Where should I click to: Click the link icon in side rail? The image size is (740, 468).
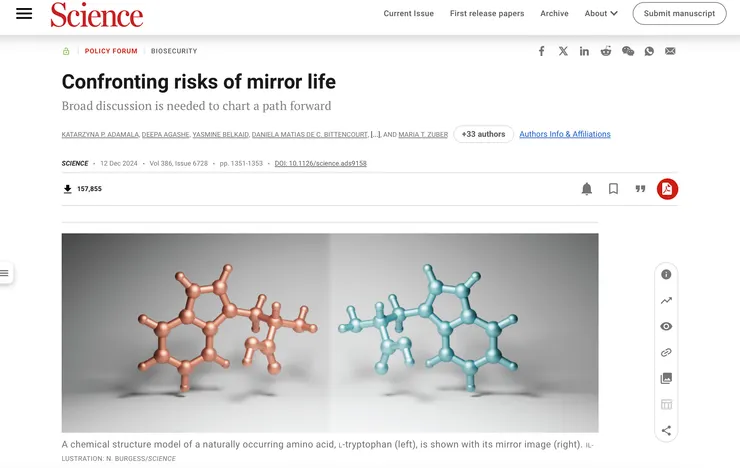tap(666, 352)
